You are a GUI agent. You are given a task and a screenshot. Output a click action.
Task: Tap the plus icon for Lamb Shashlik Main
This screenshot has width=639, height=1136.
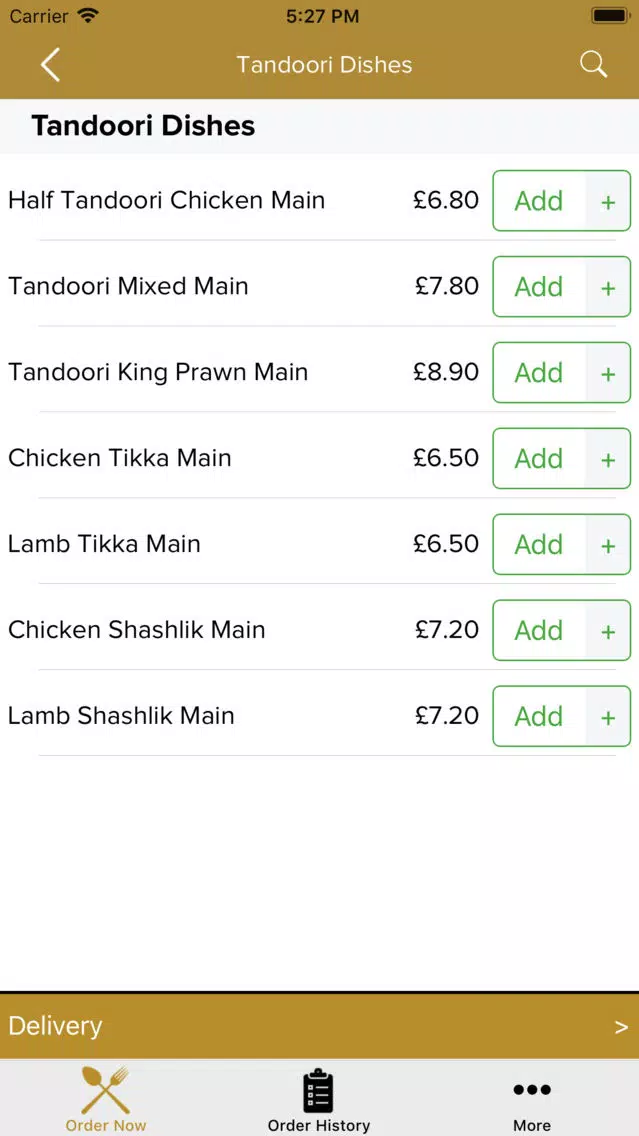(608, 717)
